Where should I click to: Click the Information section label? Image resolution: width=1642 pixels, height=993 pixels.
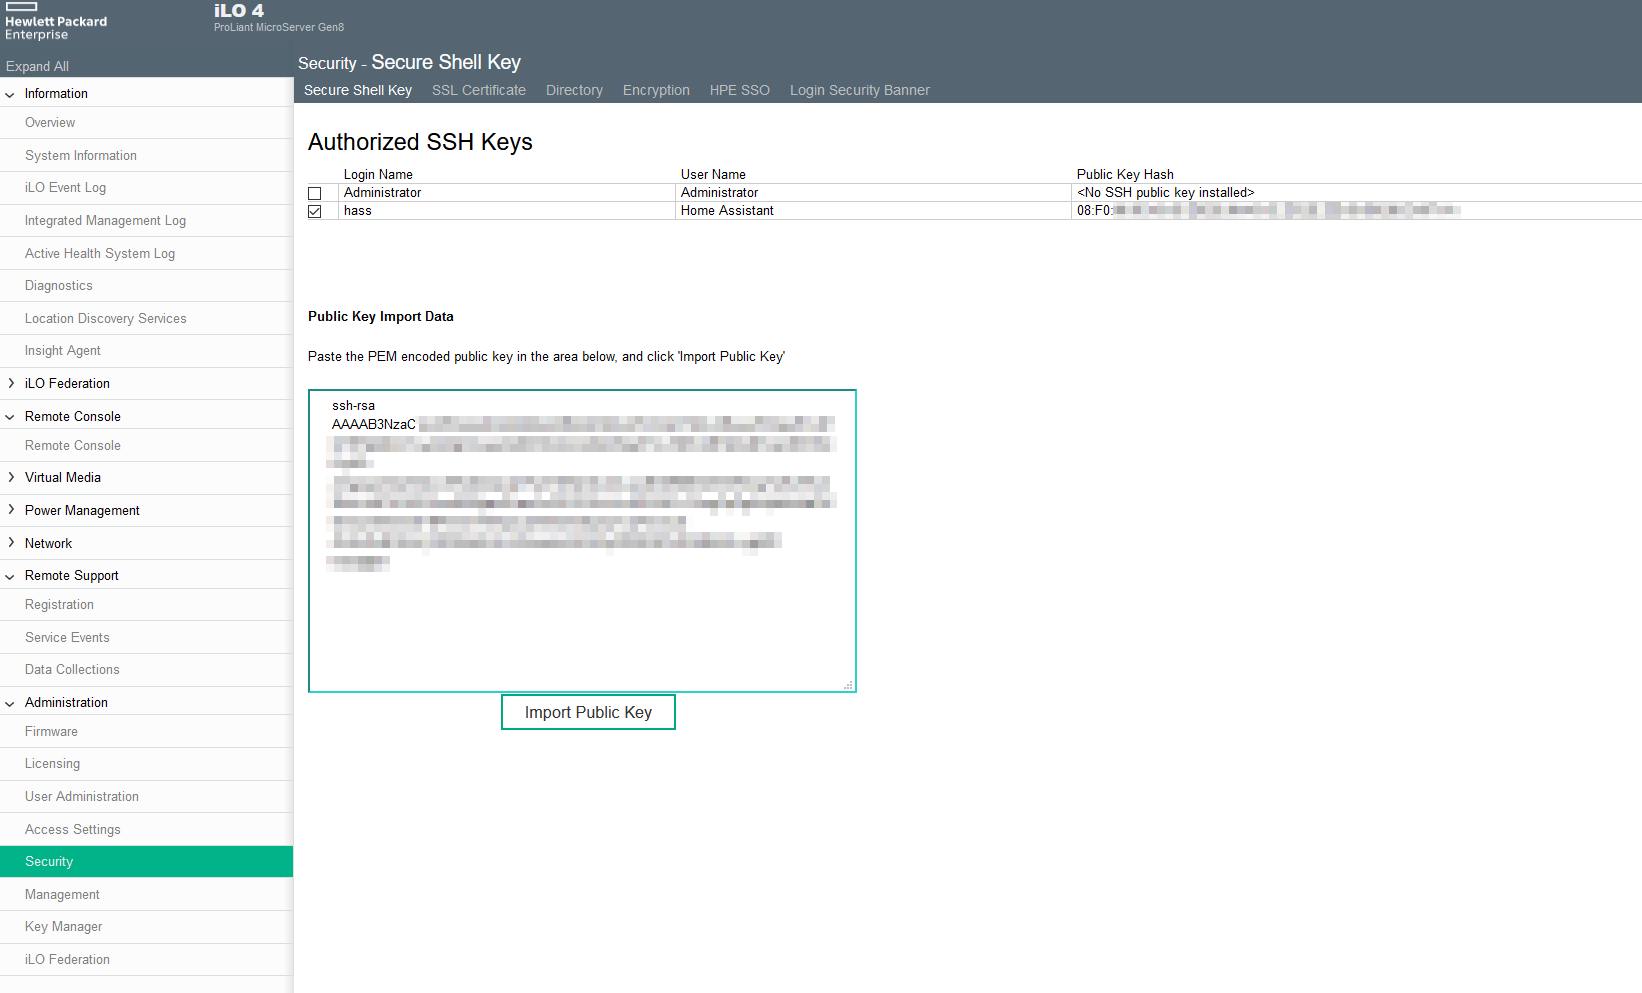tap(56, 94)
